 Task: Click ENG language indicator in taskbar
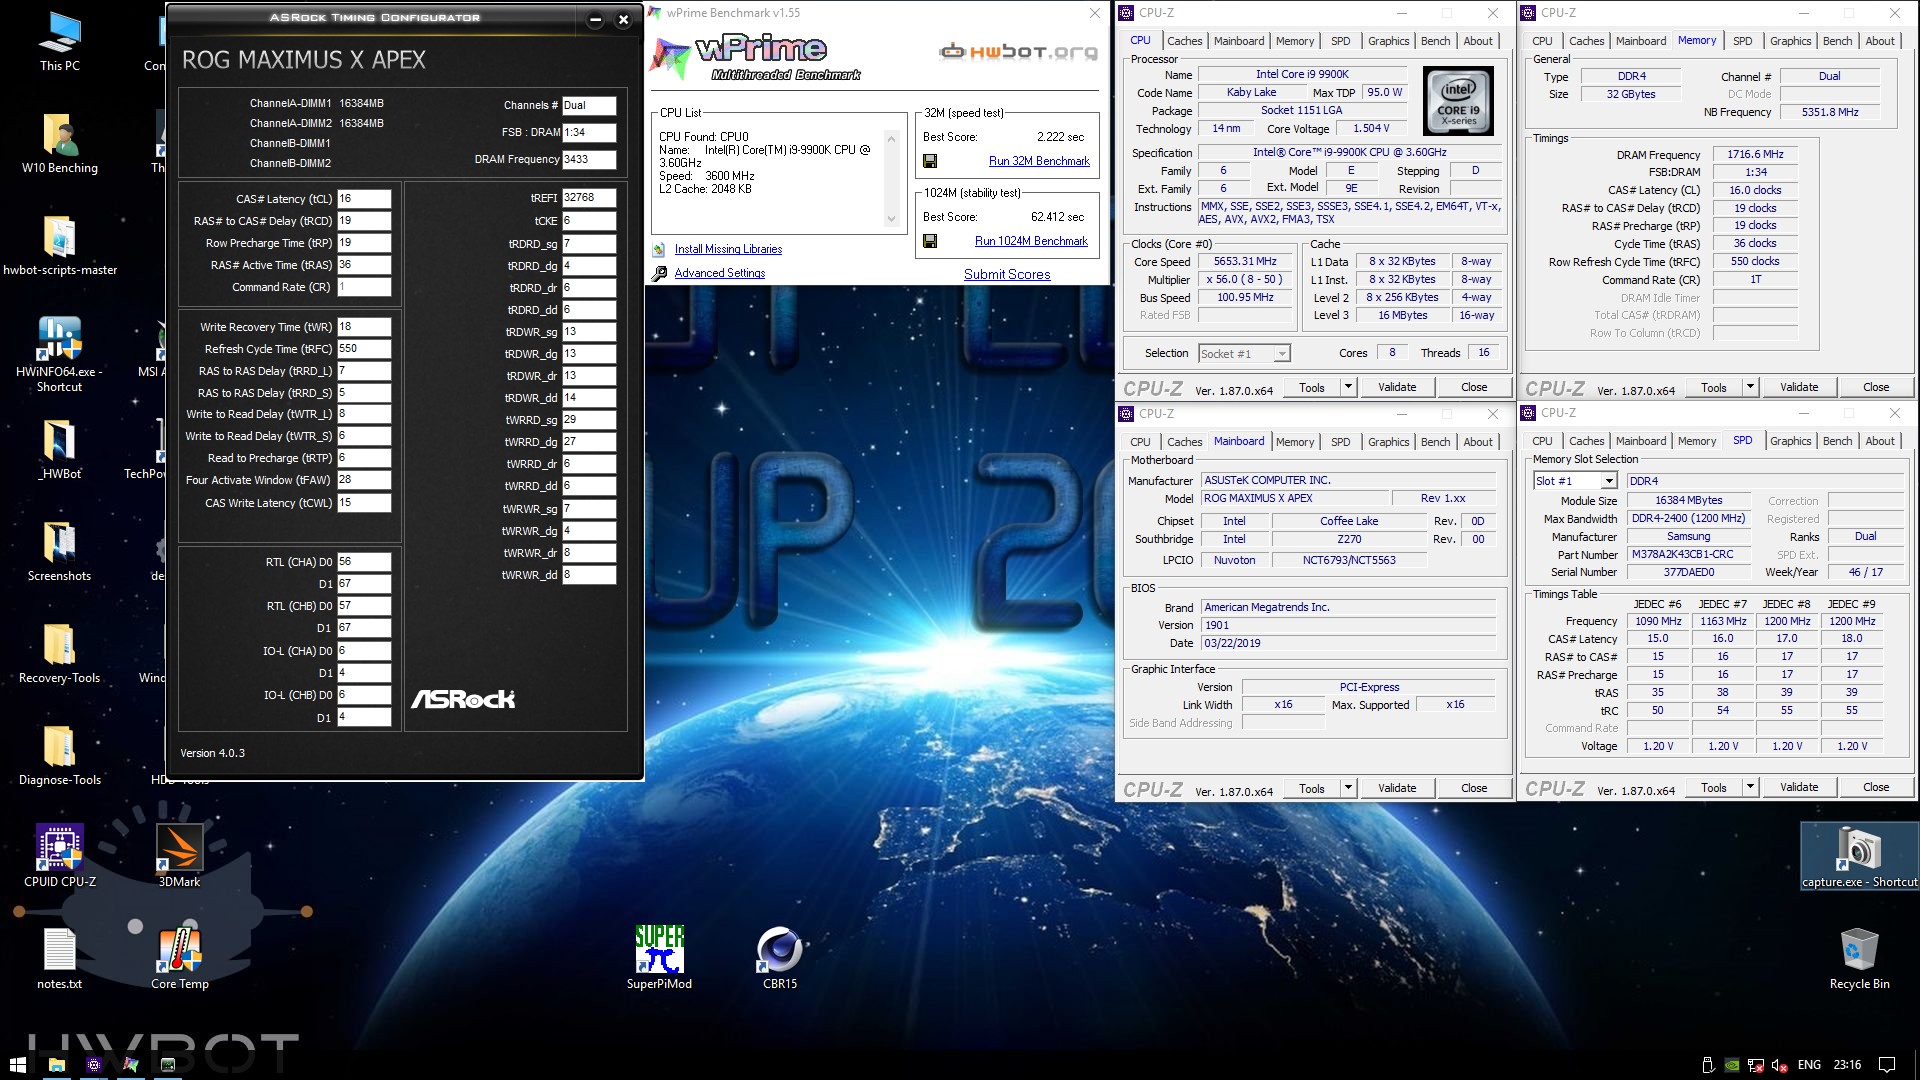point(1809,1065)
